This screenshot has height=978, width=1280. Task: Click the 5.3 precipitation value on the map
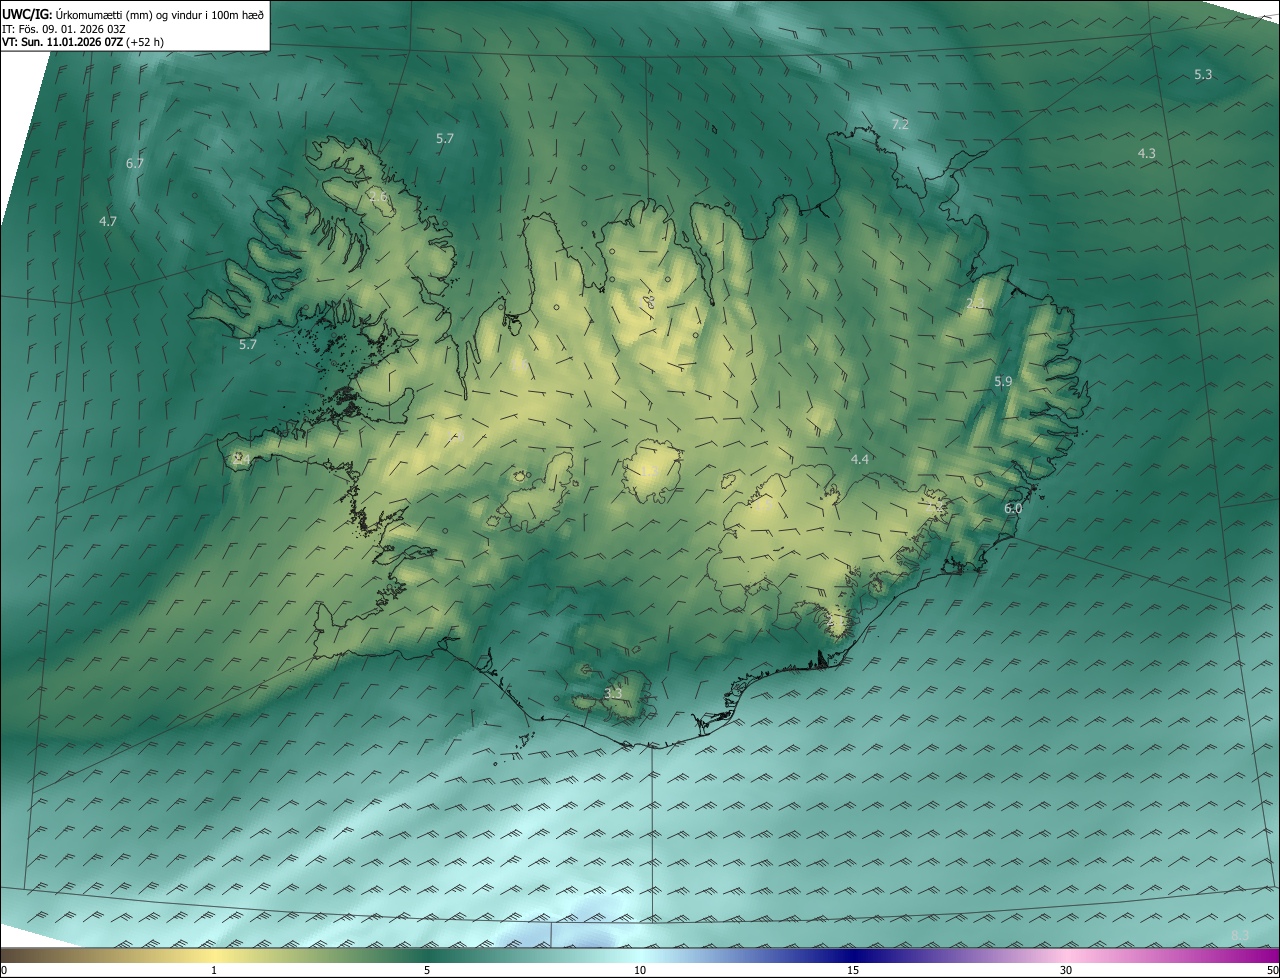[x=1203, y=75]
